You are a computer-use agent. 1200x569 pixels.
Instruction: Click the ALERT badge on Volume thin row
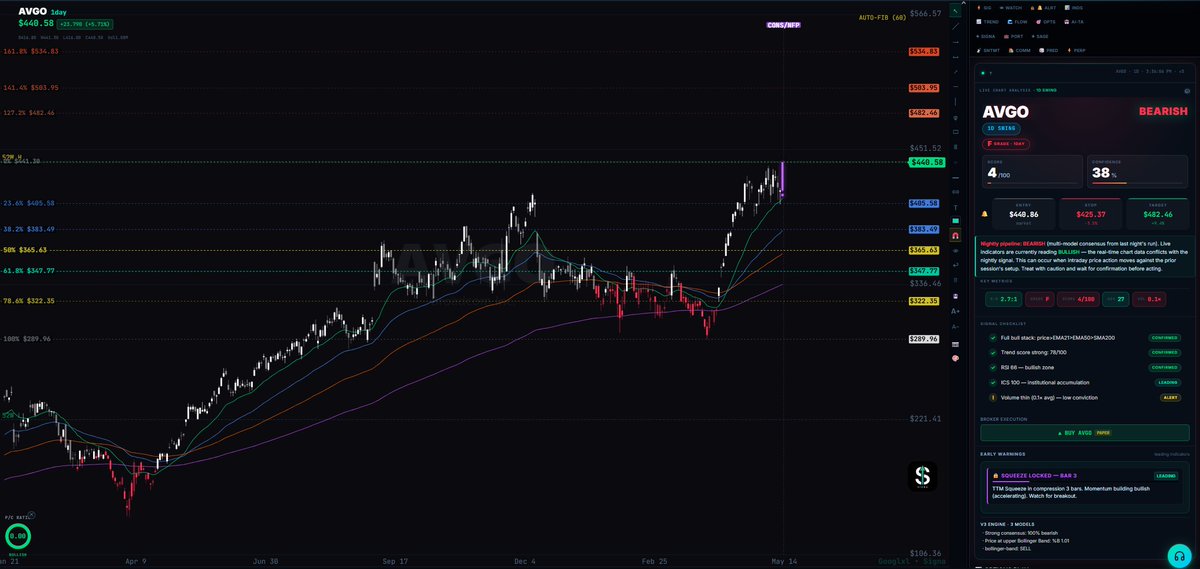[1171, 398]
